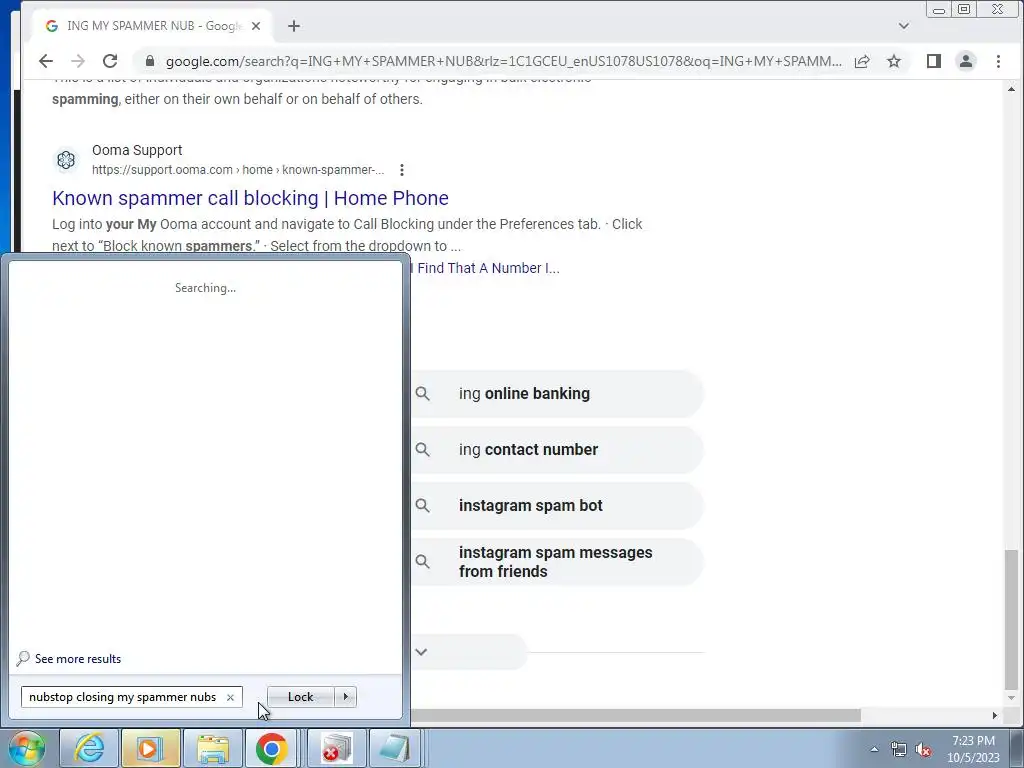
Task: Click the forward navigation arrow
Action: pos(78,61)
